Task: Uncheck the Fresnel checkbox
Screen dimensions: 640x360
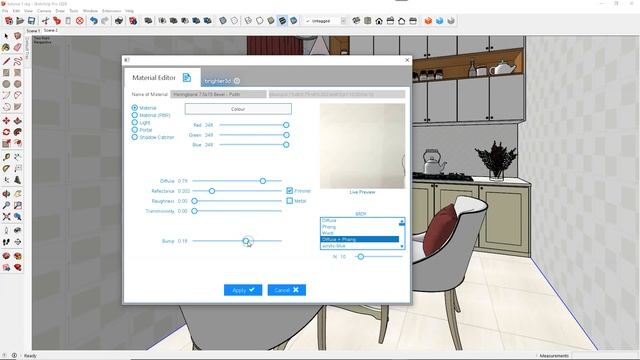Action: click(289, 191)
